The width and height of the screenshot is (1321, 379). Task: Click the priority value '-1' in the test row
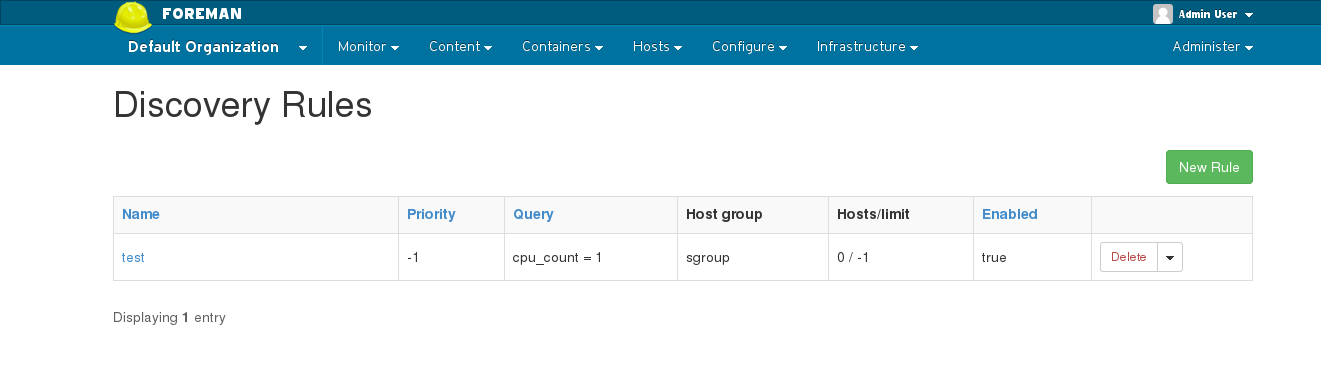(x=413, y=257)
